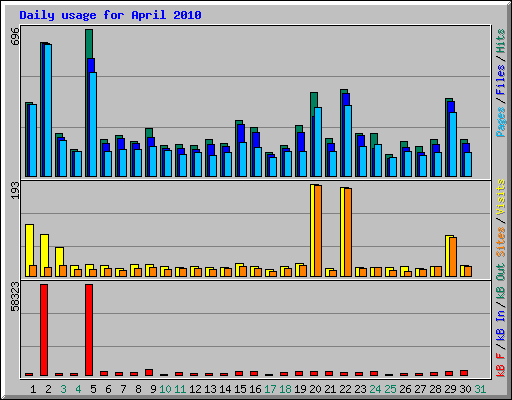The height and width of the screenshot is (400, 512).
Task: Click the 193 visits axis label
Action: [15, 191]
